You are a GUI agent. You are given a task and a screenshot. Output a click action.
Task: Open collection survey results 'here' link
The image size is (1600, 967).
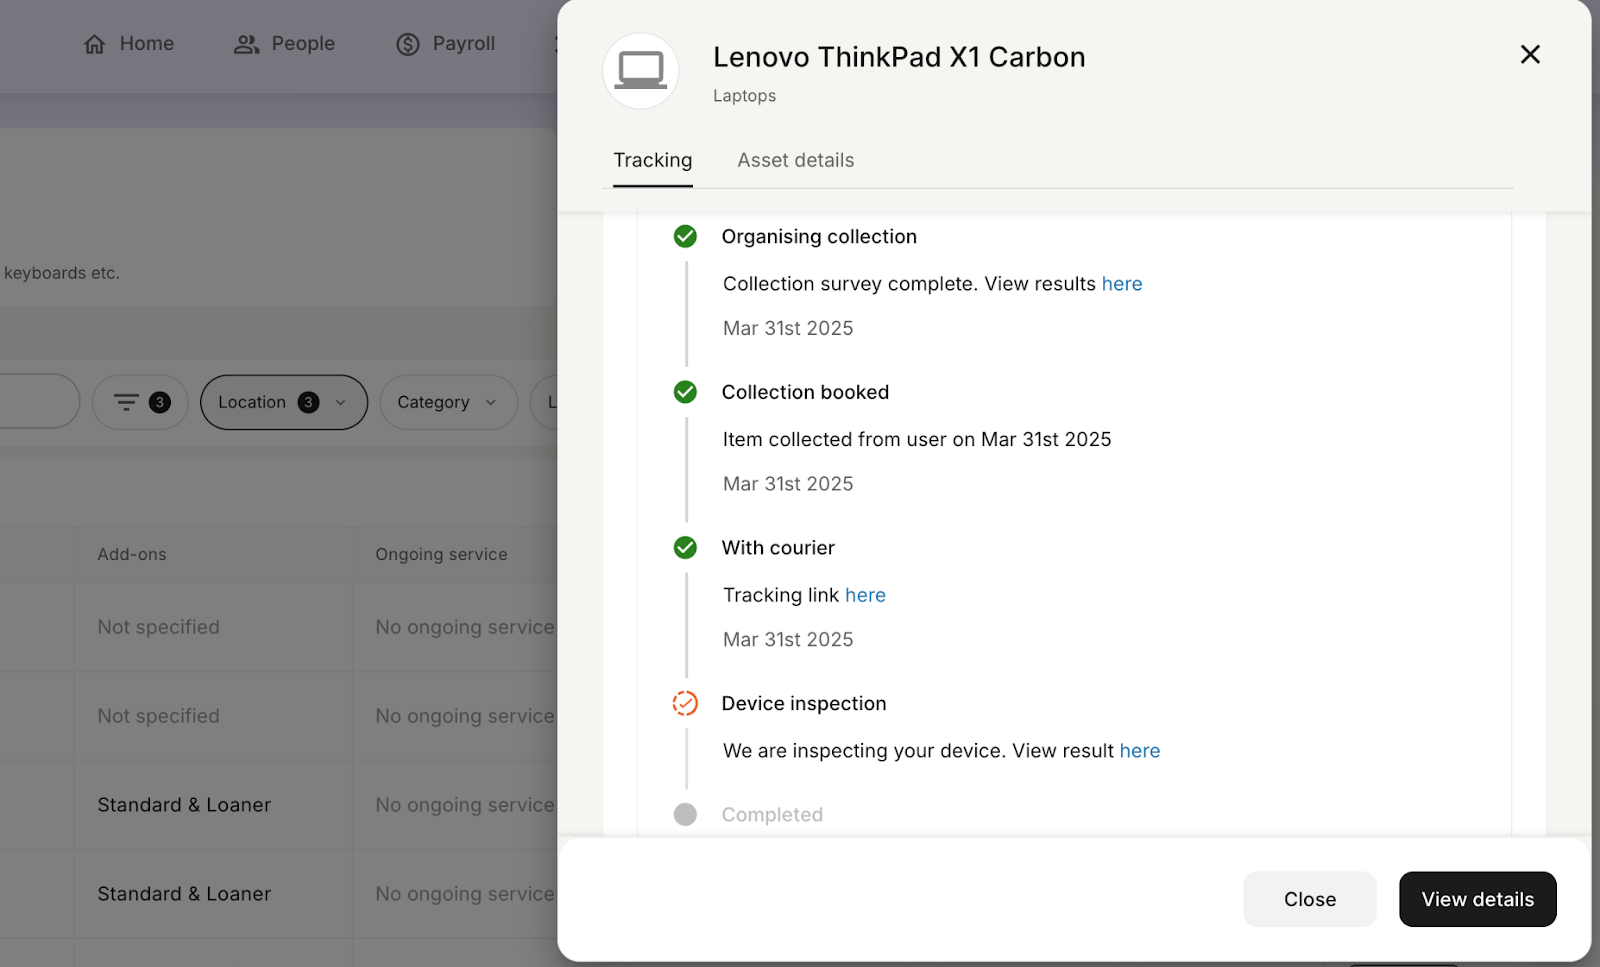pyautogui.click(x=1122, y=284)
